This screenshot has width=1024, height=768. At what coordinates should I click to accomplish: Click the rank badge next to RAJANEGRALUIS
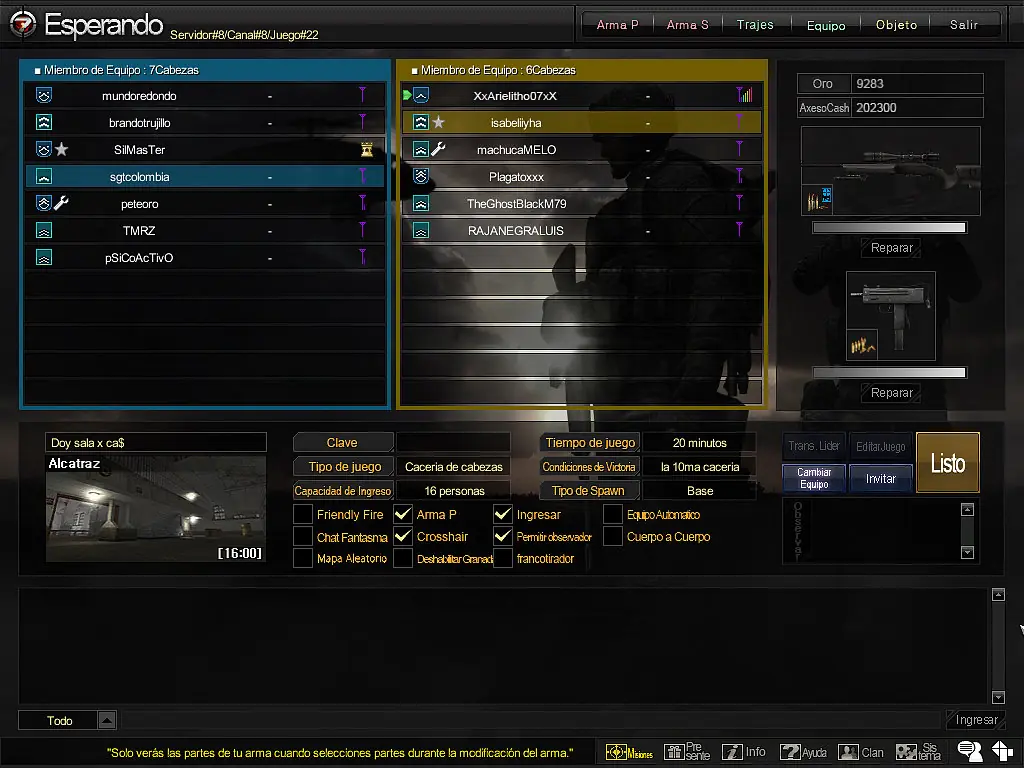tap(421, 230)
